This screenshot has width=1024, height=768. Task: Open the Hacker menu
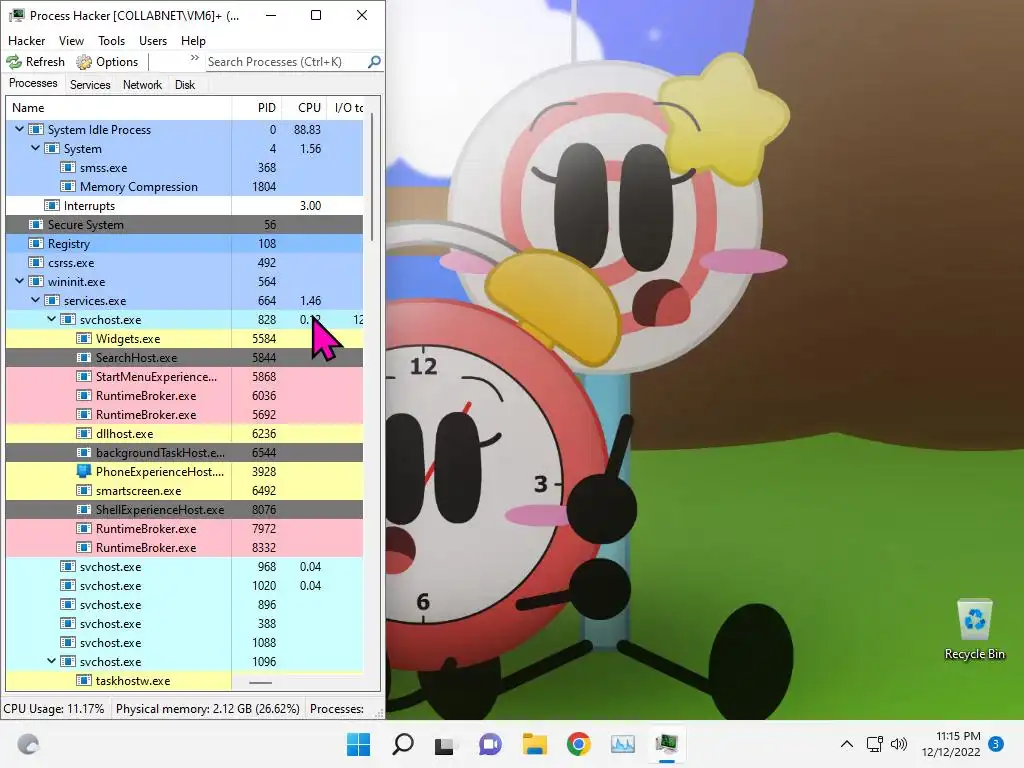[x=26, y=40]
